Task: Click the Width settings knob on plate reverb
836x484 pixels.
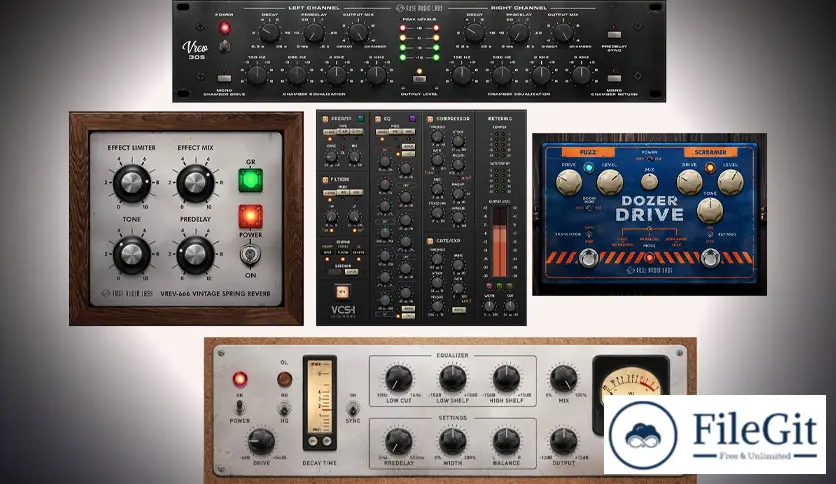Action: [453, 441]
